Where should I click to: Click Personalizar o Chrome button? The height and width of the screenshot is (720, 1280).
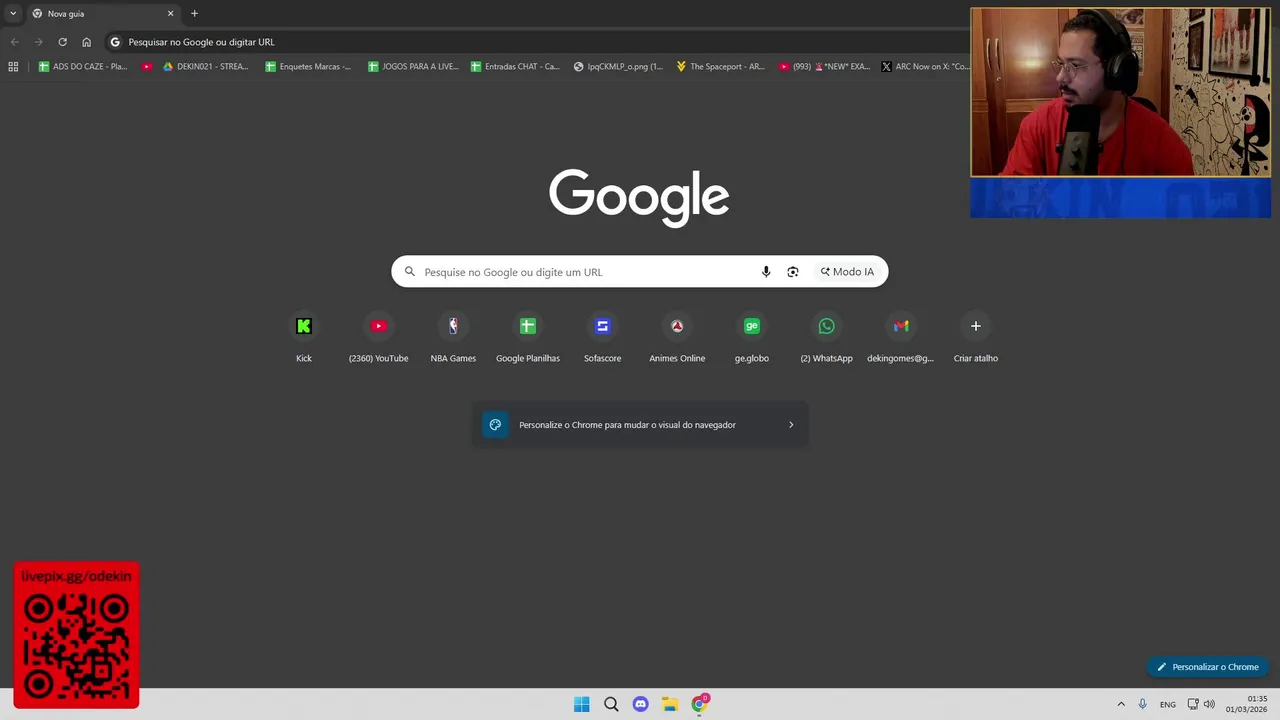coord(1208,667)
